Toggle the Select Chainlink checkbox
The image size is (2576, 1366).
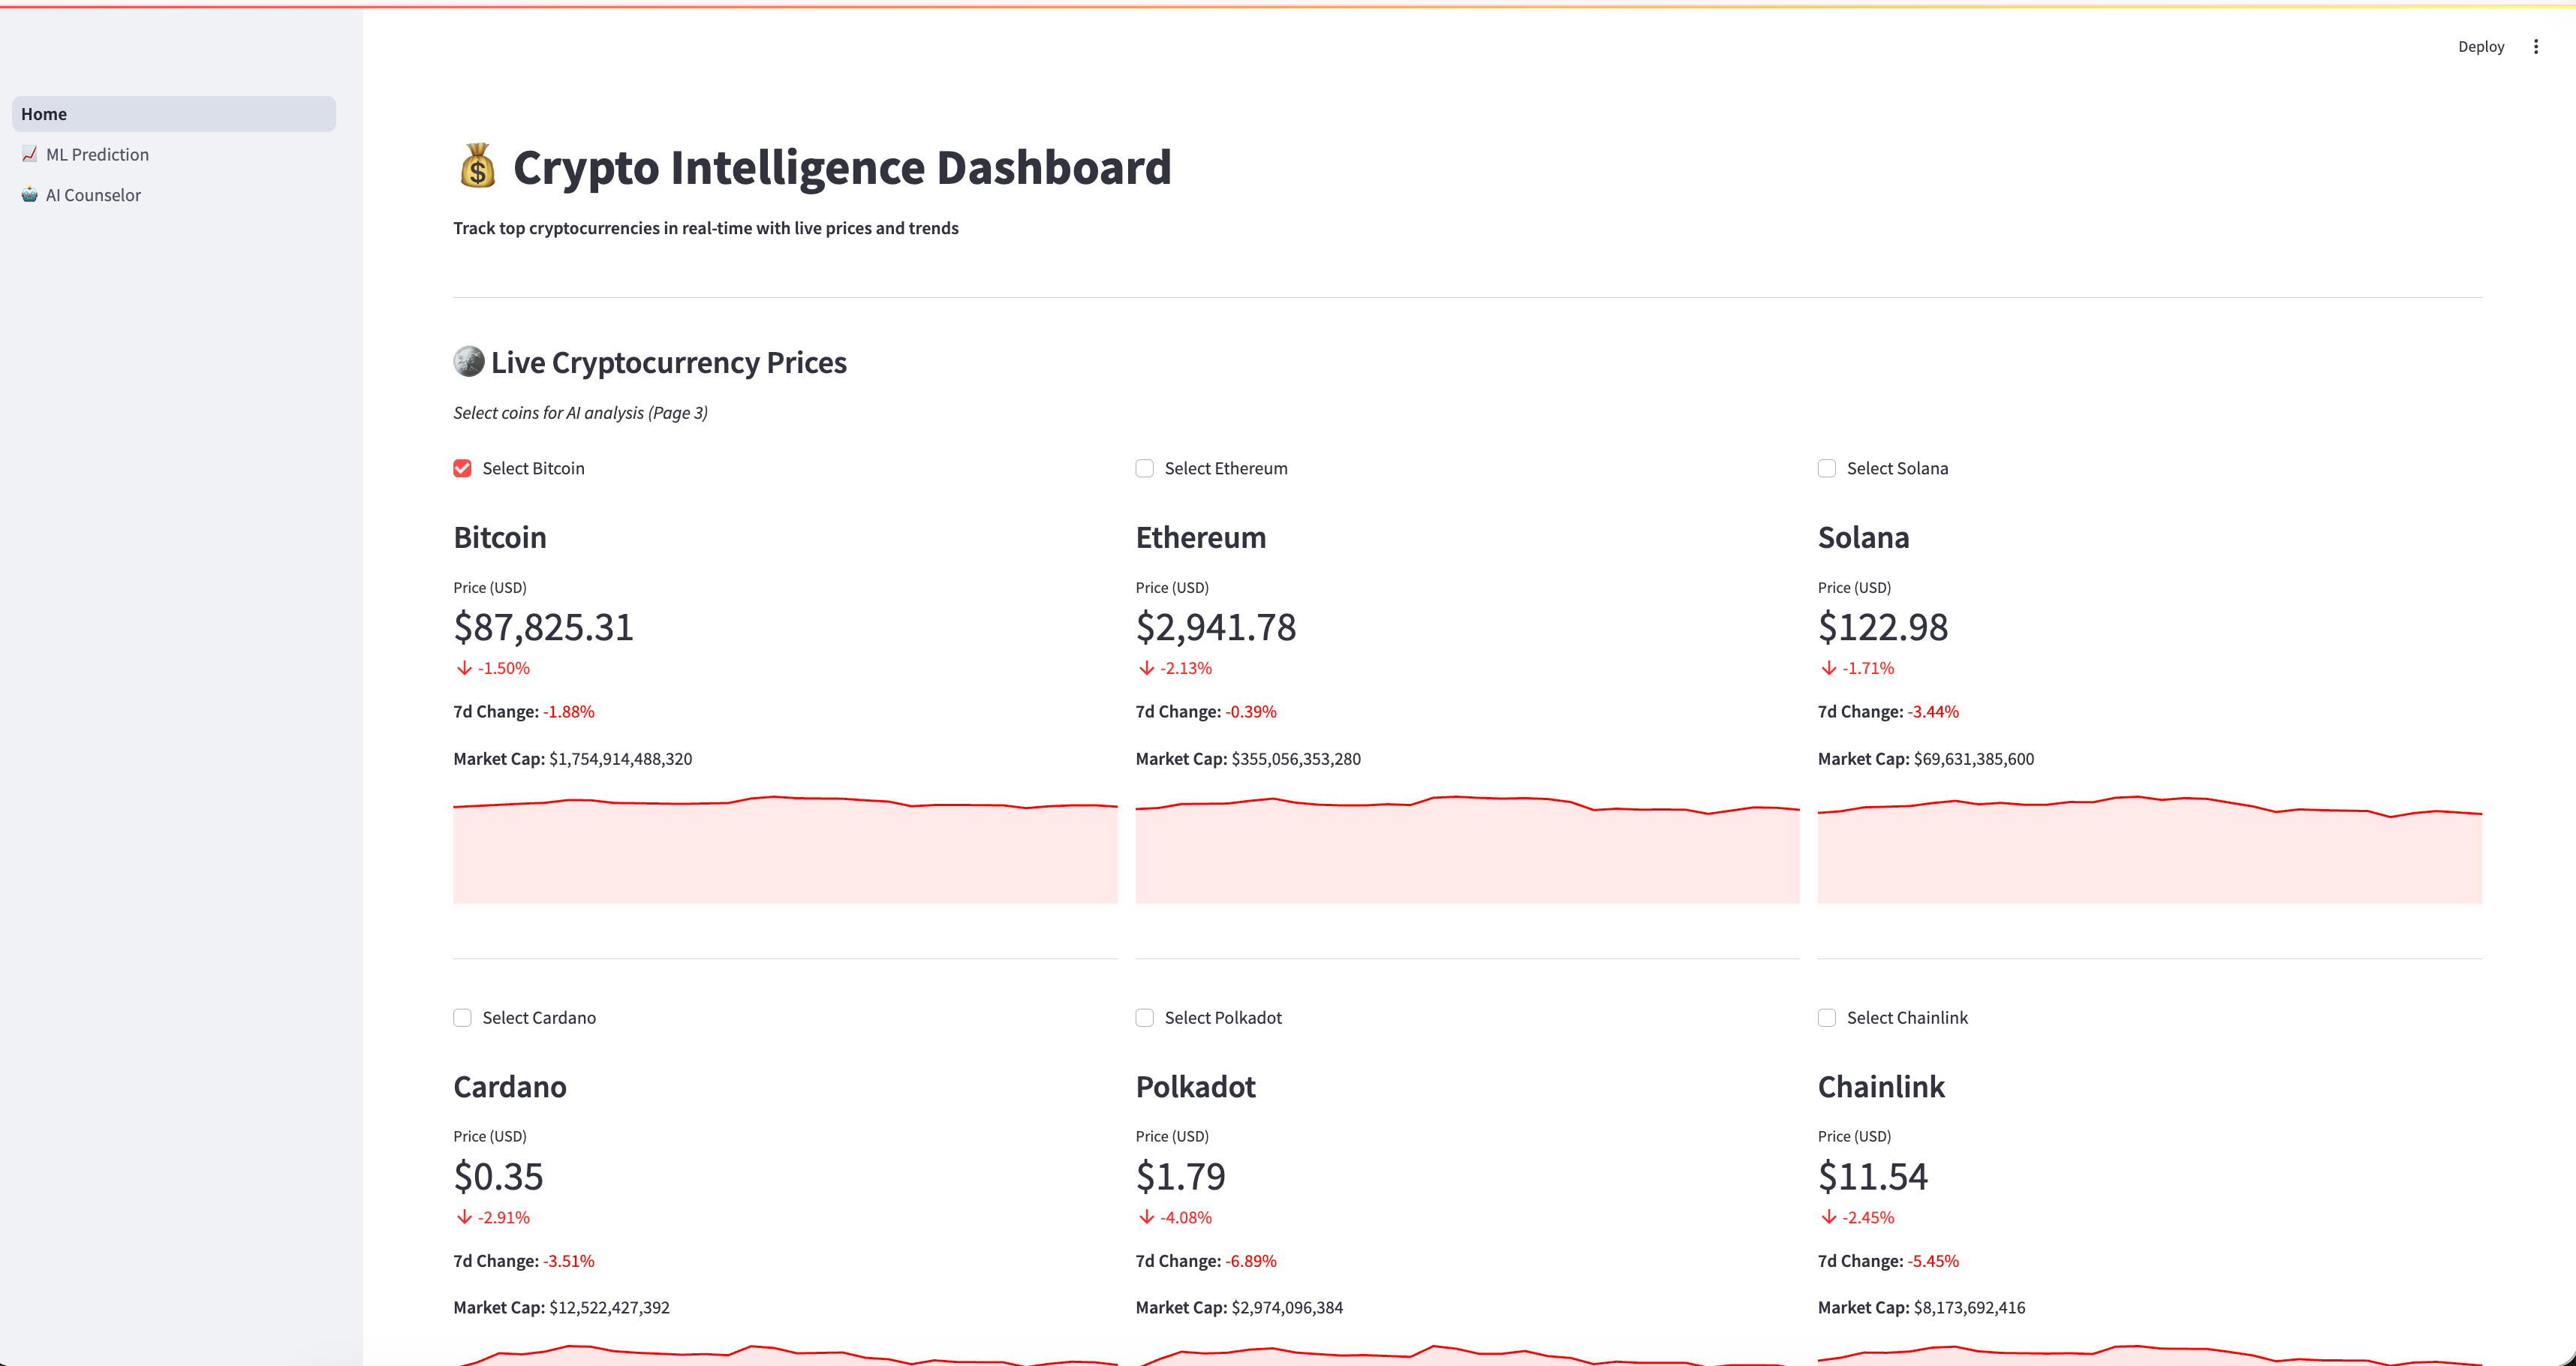click(x=1826, y=1018)
